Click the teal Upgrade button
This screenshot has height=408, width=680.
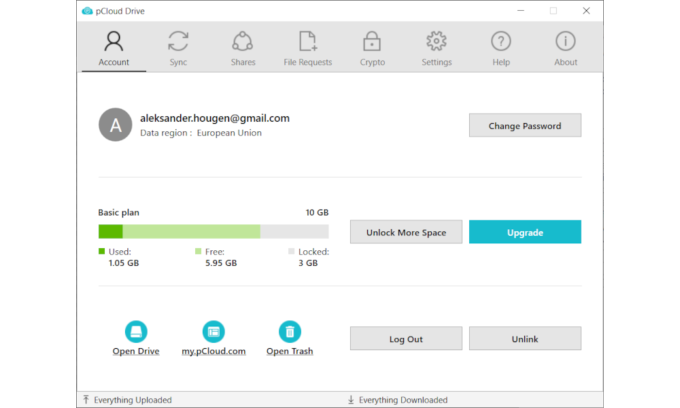[x=525, y=232]
